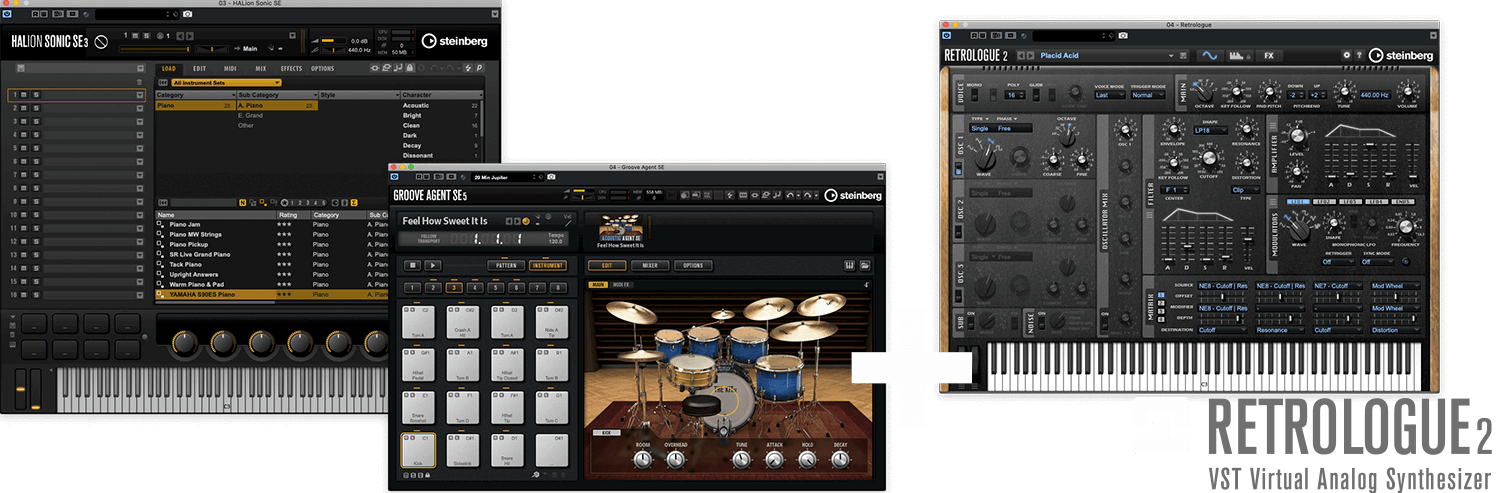This screenshot has height=493, width=1500.
Task: Toggle the Glide switch in Retrologue
Action: 1036,95
